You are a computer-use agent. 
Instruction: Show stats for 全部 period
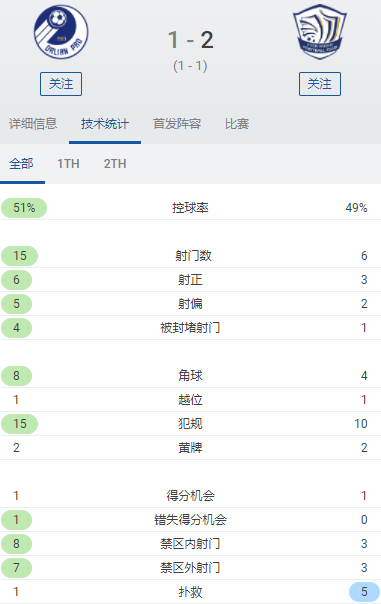coord(21,164)
